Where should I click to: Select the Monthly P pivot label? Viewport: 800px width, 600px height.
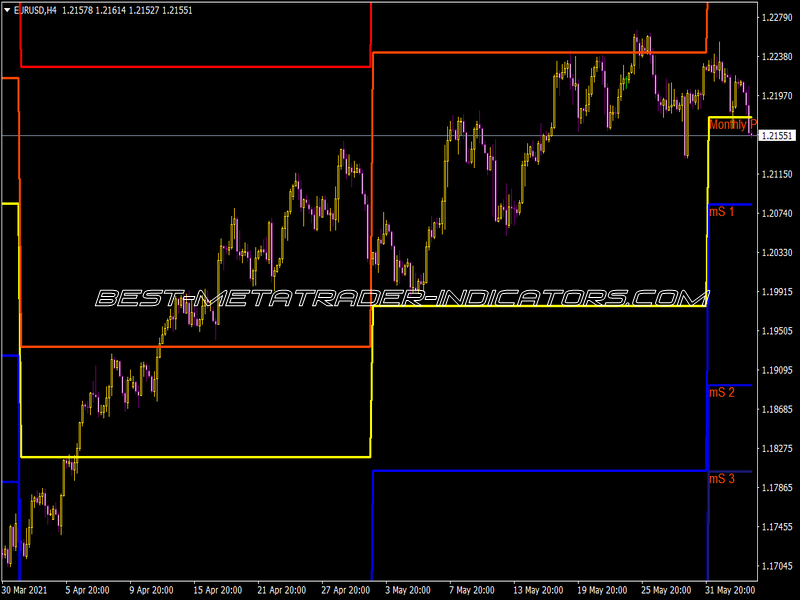733,124
